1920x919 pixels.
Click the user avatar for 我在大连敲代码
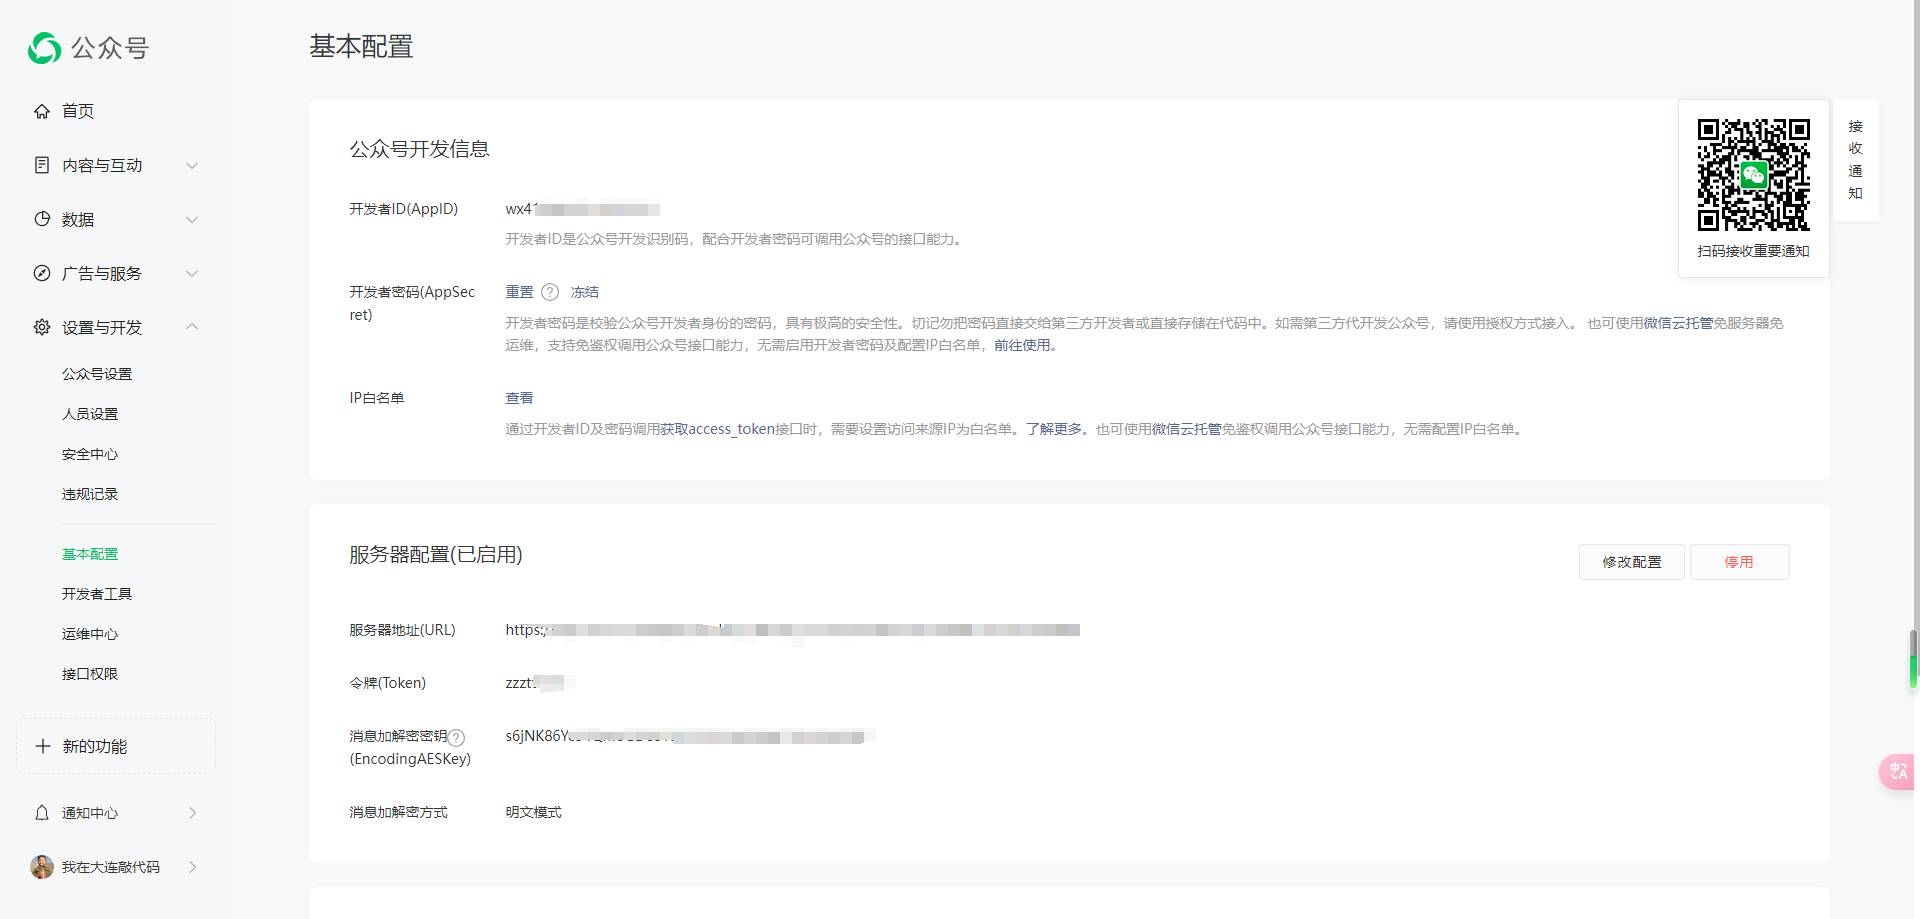click(42, 867)
